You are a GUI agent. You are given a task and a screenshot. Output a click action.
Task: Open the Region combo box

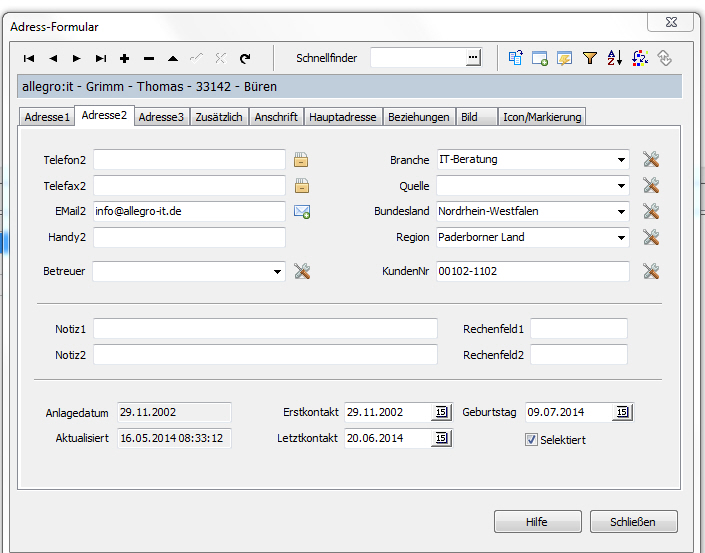coord(621,238)
